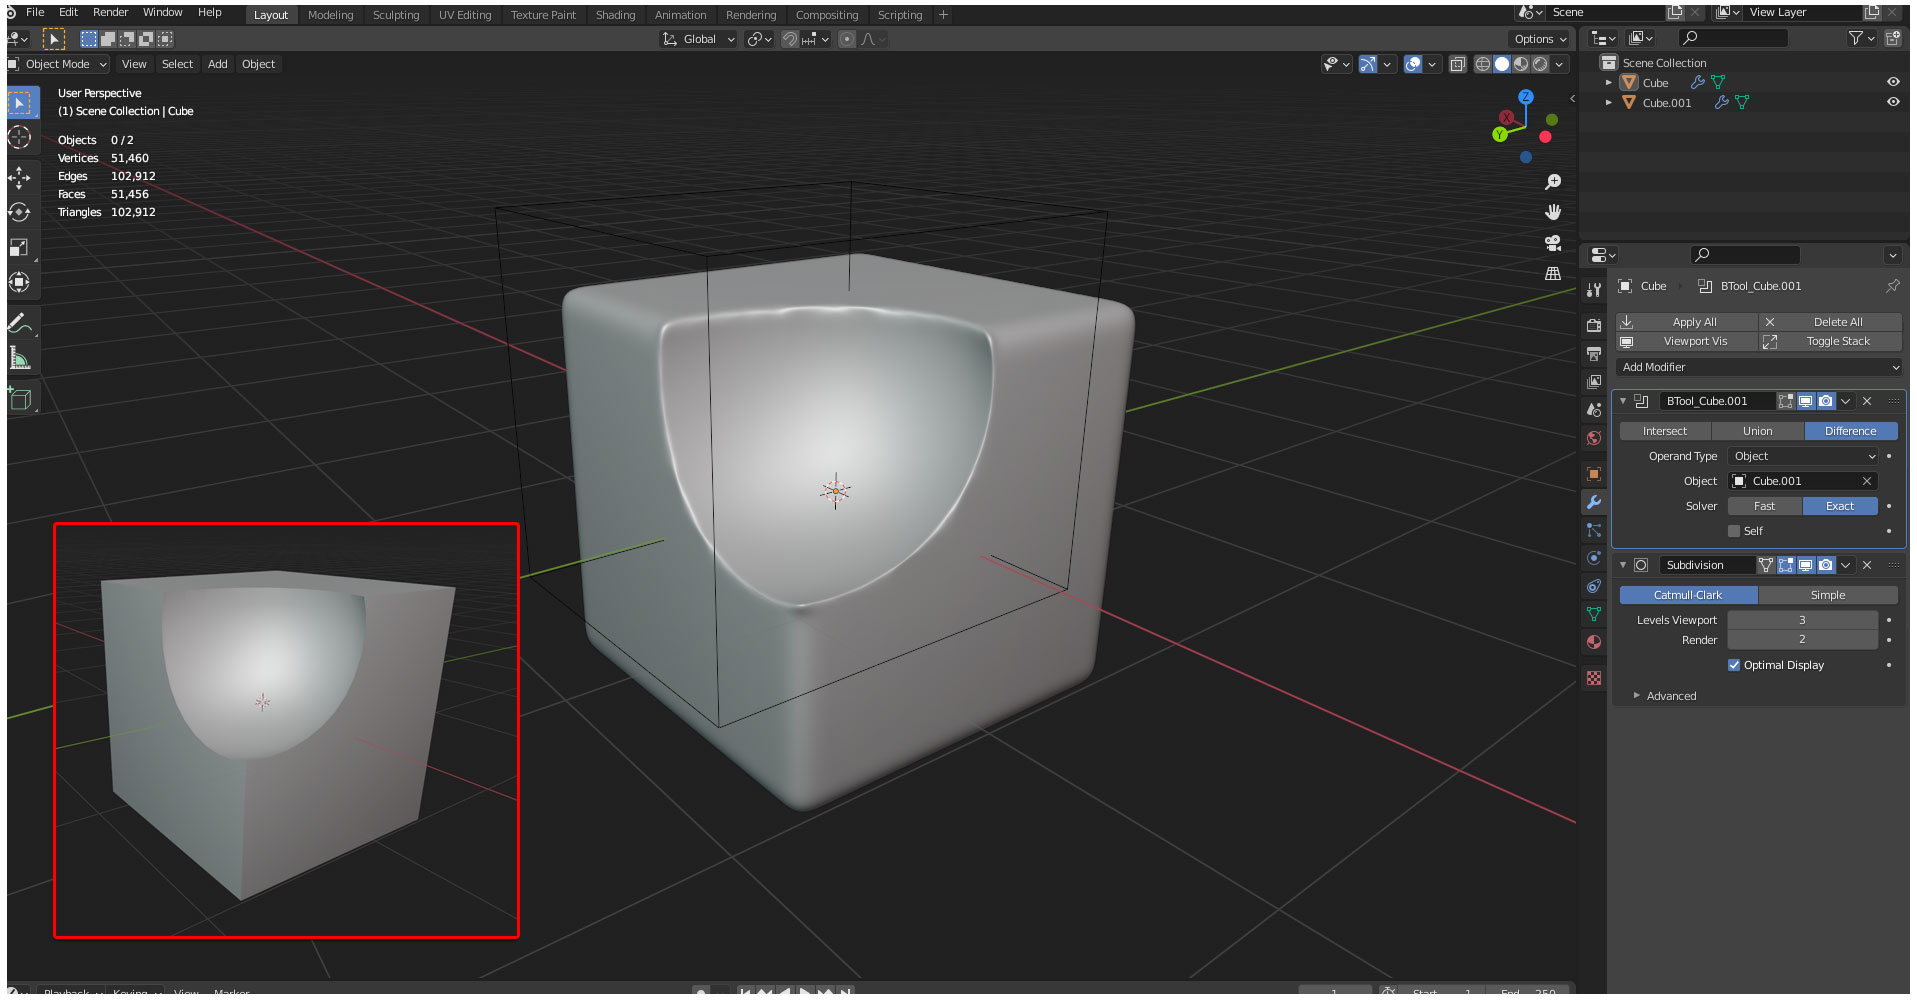Set Boolean operation to Union
Screen dimensions: 1917x1000
click(x=1758, y=431)
